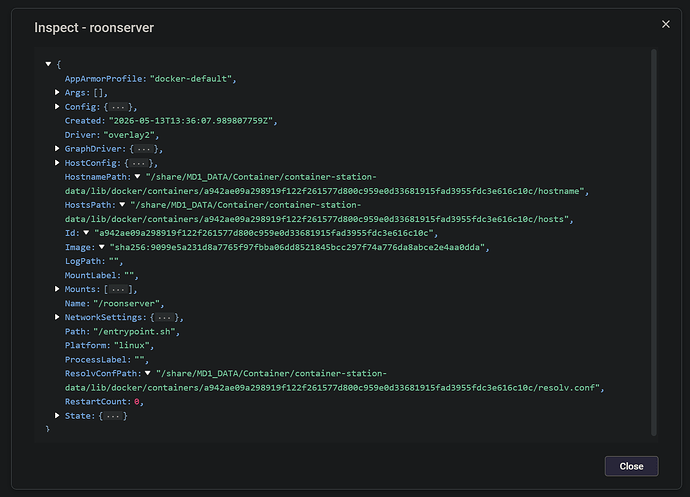
Task: Collapse the ResolvConfPath value arrow
Action: (148, 373)
